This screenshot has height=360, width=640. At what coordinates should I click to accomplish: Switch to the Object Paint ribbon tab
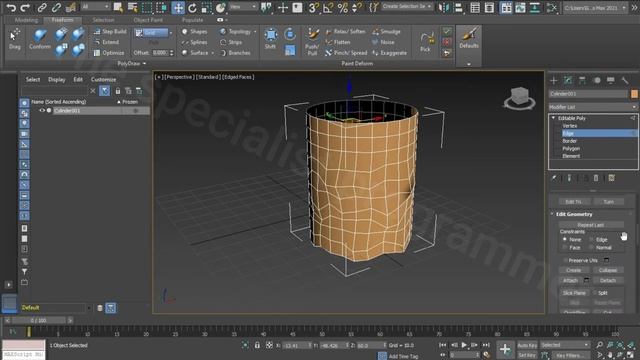point(148,20)
